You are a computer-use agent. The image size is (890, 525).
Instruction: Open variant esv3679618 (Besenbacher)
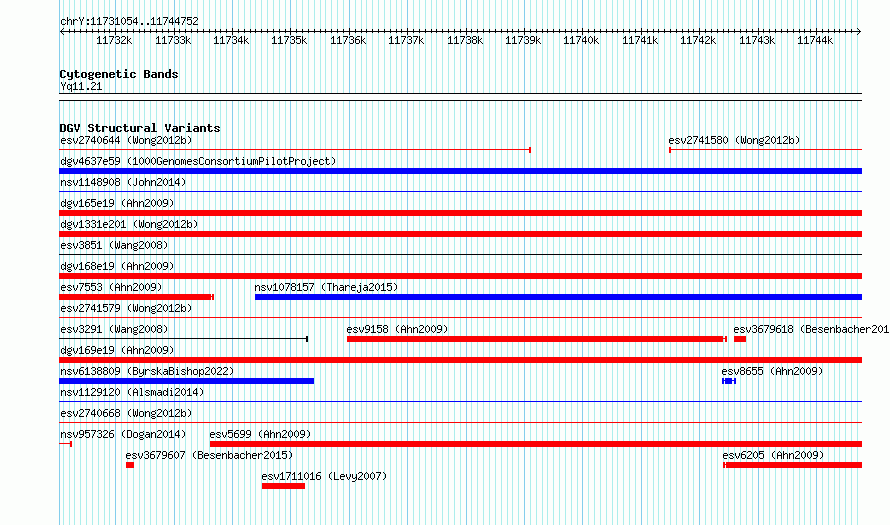pyautogui.click(x=811, y=329)
